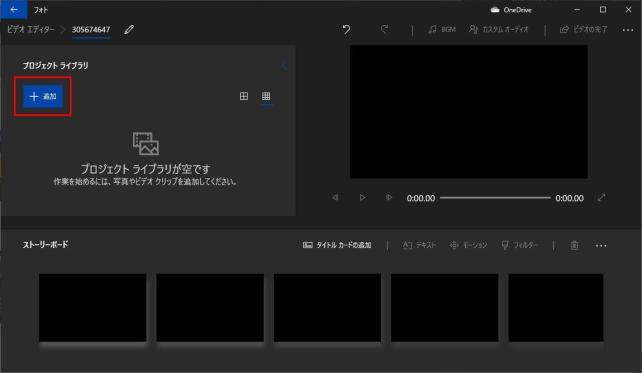The width and height of the screenshot is (642, 373).
Task: Open the top-right more options menu
Action: pyautogui.click(x=628, y=30)
